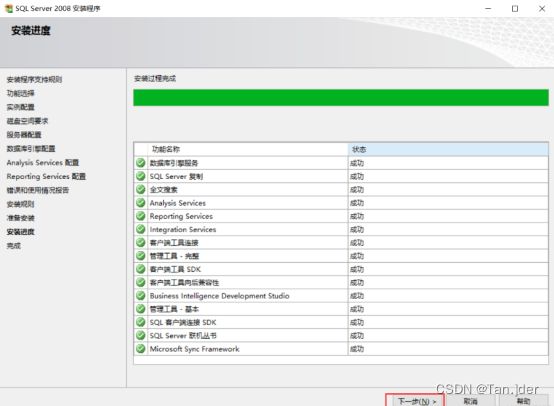Click the check icon beside 管理工具 - 完整
The width and height of the screenshot is (554, 406).
pyautogui.click(x=141, y=256)
